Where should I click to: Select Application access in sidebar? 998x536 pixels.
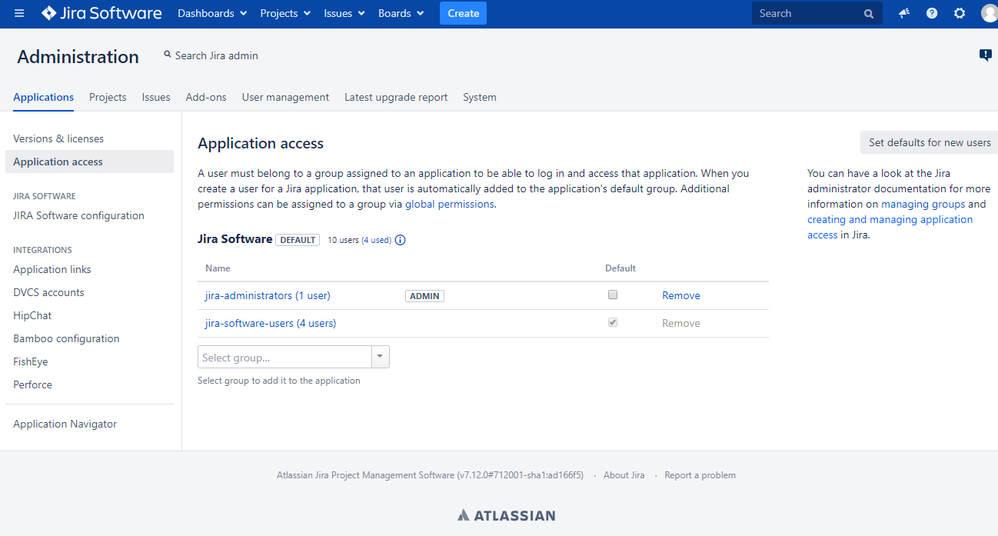click(x=89, y=162)
